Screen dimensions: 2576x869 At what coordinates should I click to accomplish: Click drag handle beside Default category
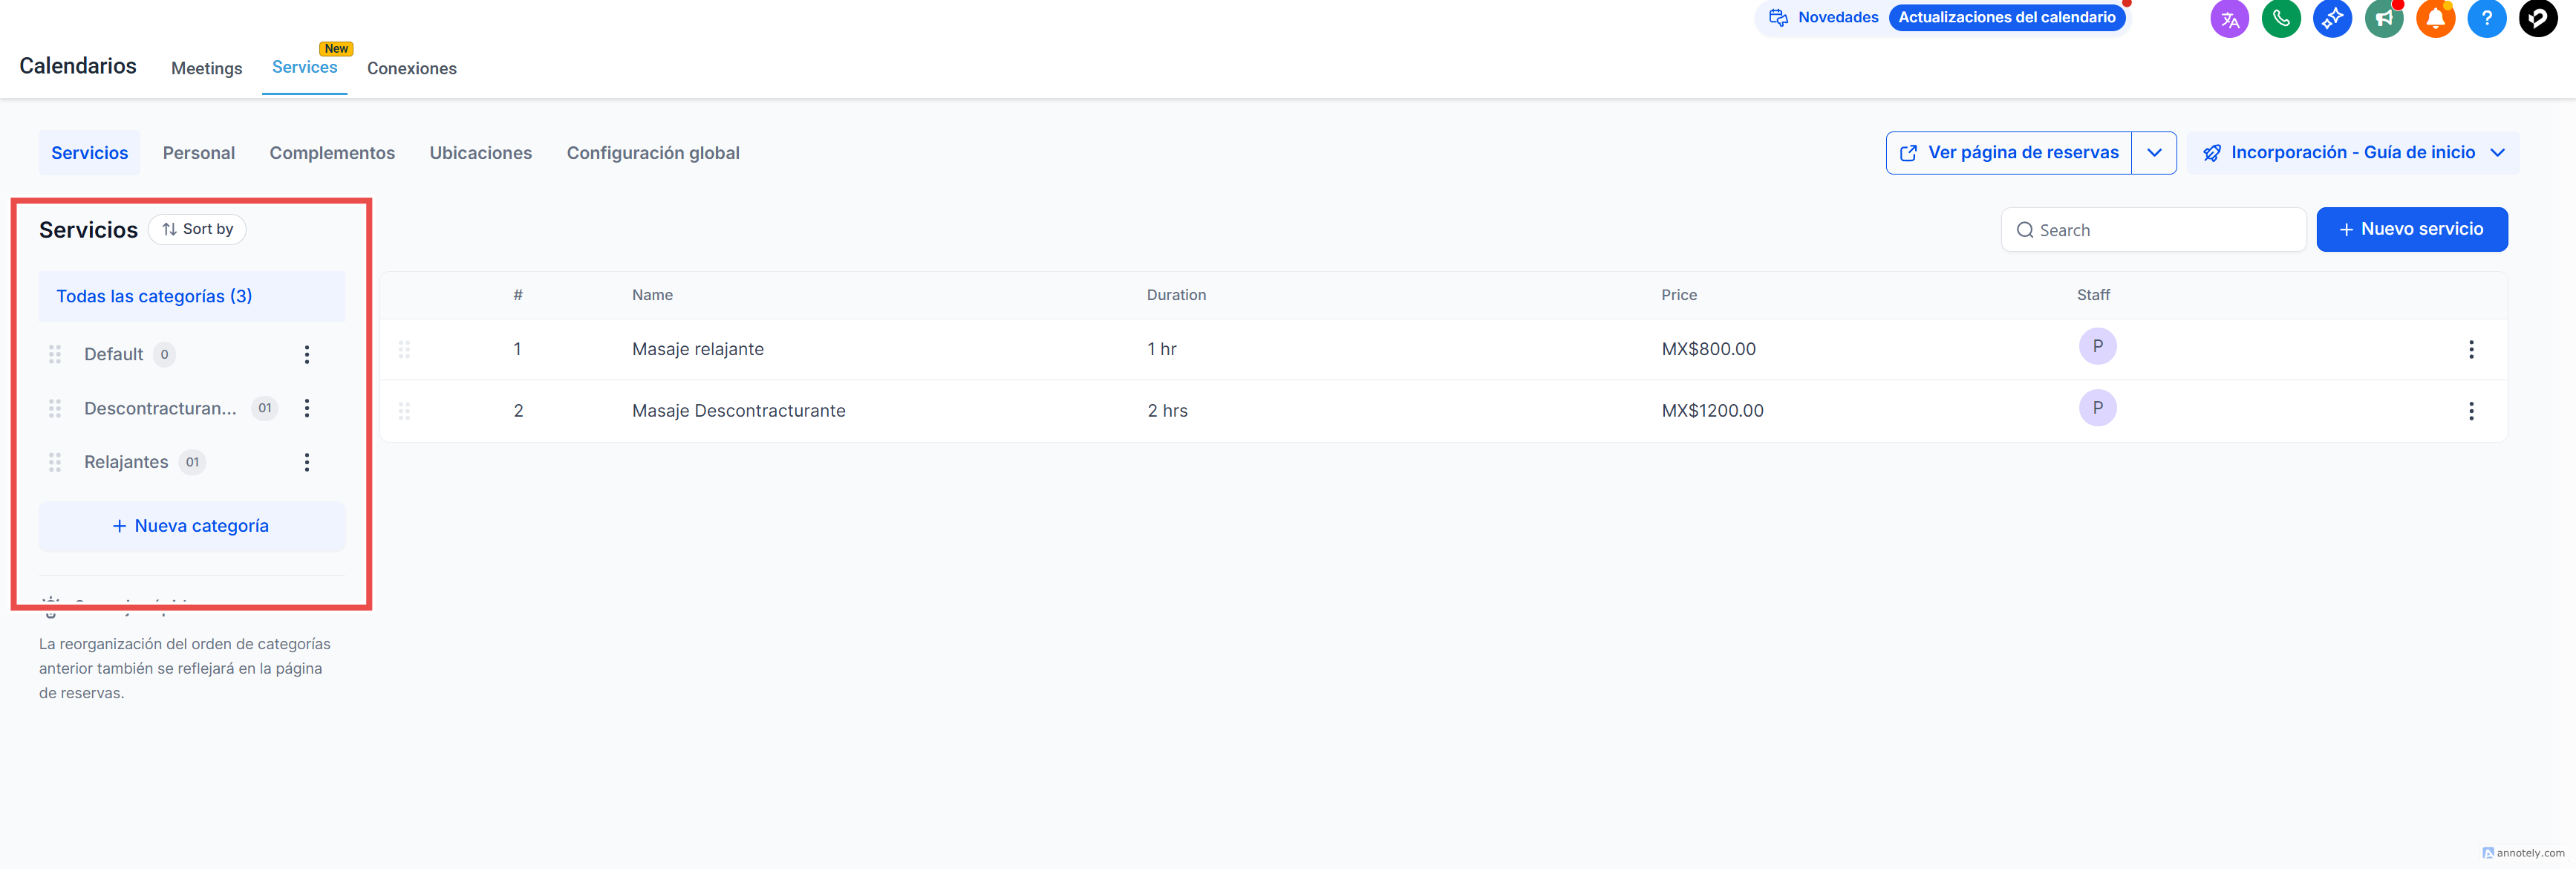pyautogui.click(x=55, y=354)
